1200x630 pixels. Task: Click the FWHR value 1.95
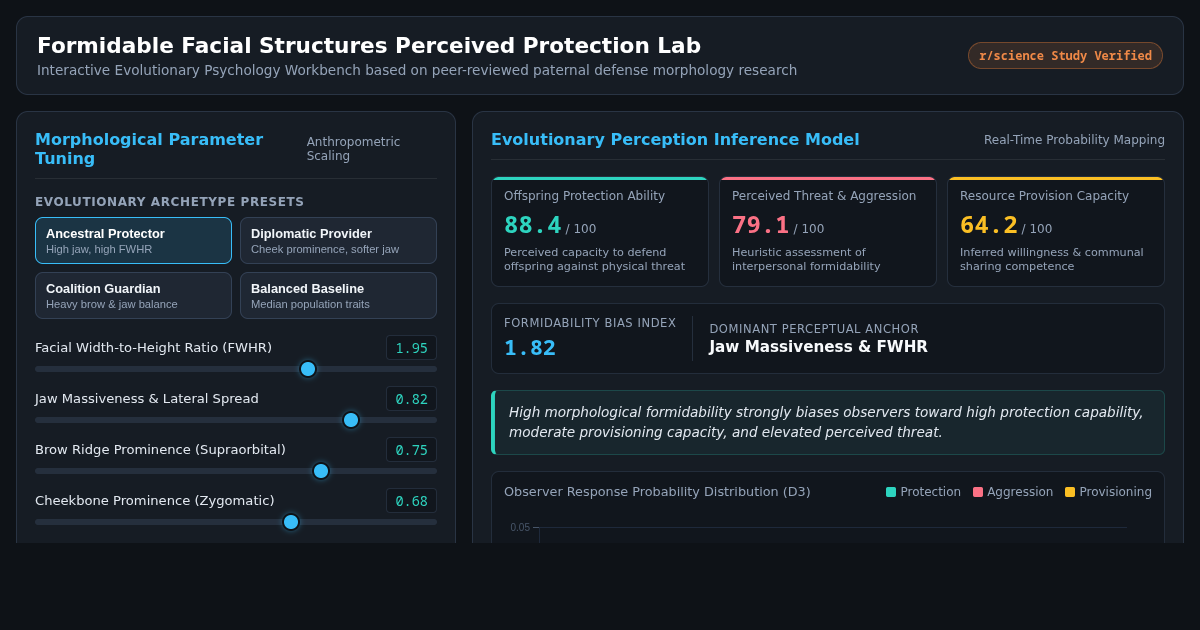click(x=411, y=348)
